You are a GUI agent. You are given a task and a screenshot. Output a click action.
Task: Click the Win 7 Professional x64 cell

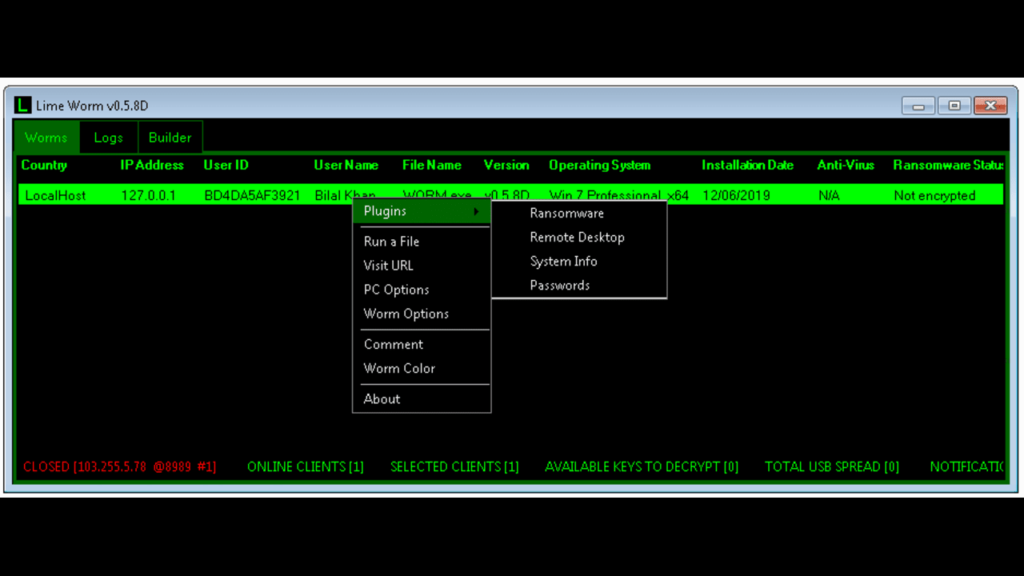coord(618,195)
